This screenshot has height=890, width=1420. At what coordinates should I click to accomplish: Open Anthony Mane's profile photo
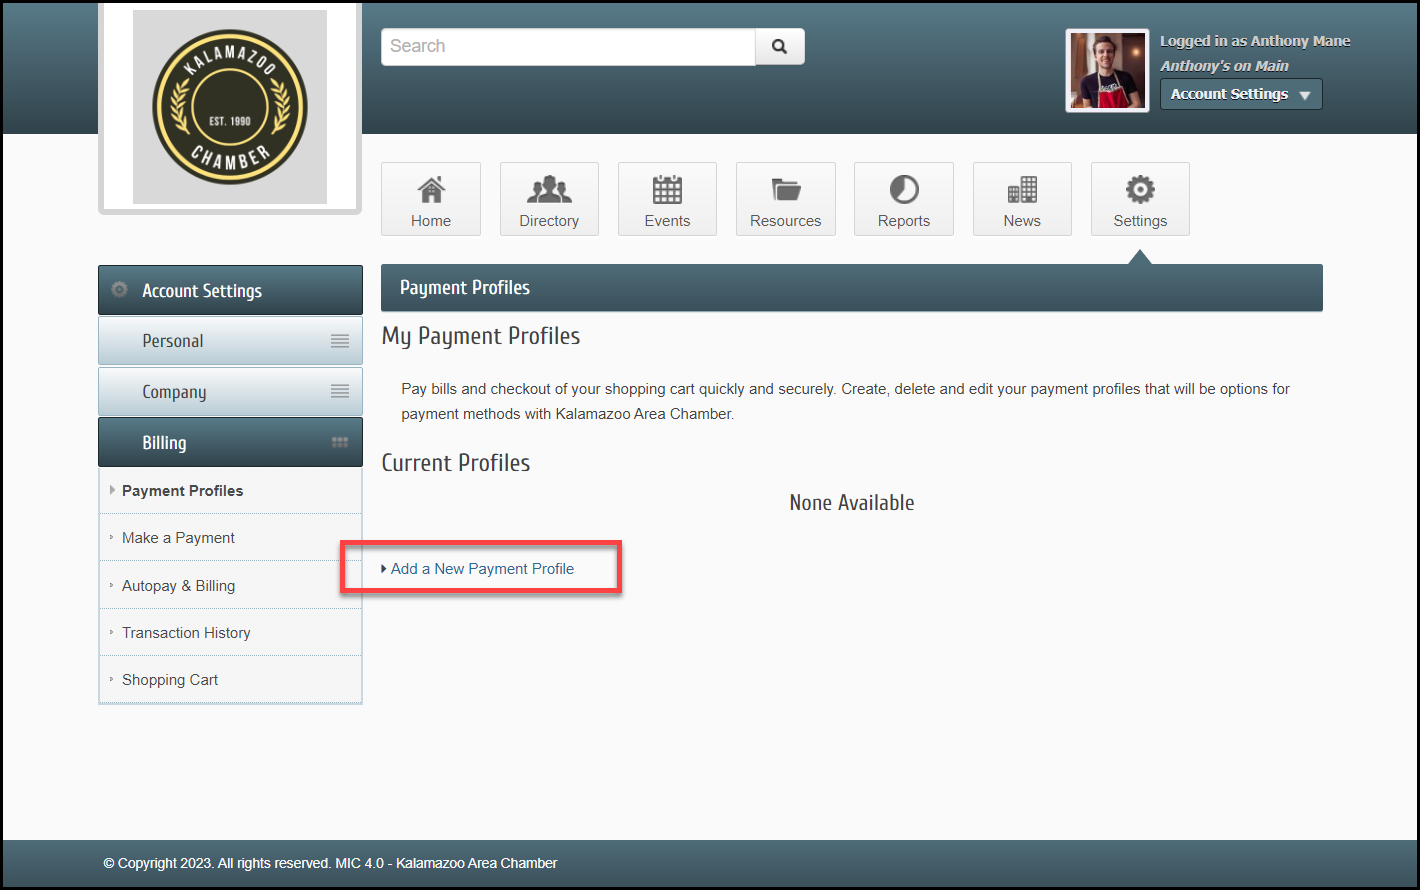[1108, 71]
